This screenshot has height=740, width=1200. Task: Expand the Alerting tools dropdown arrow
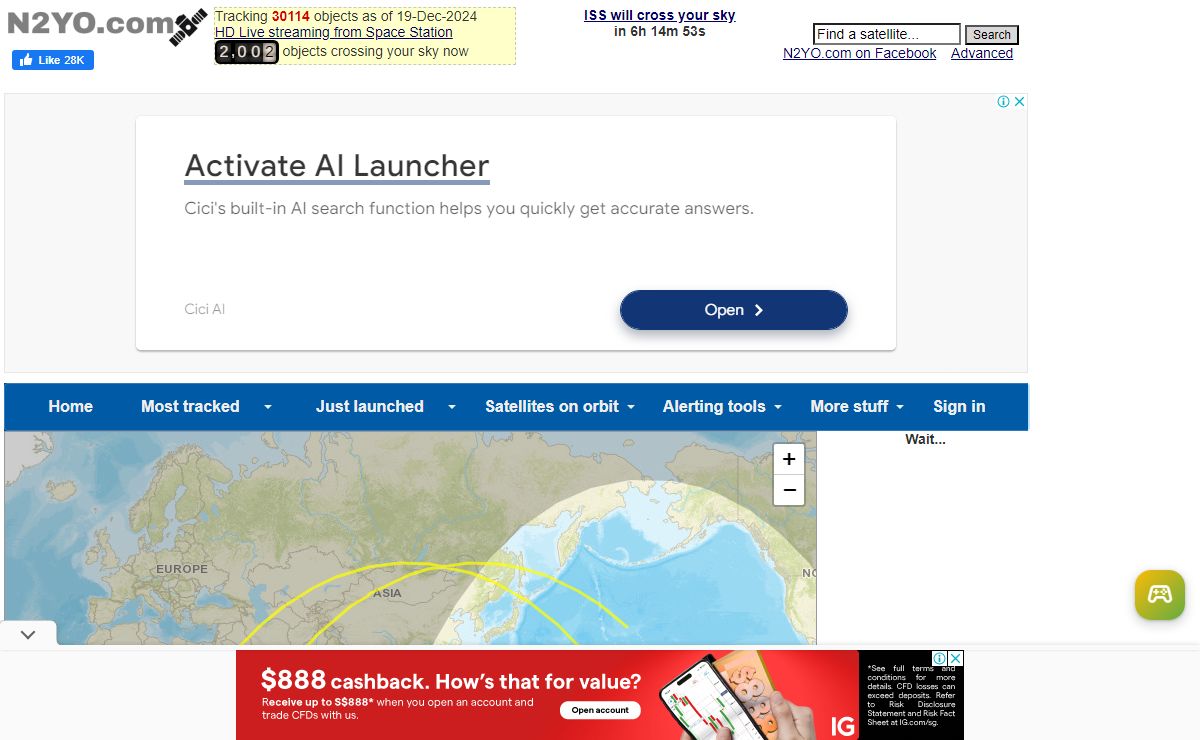click(x=778, y=407)
